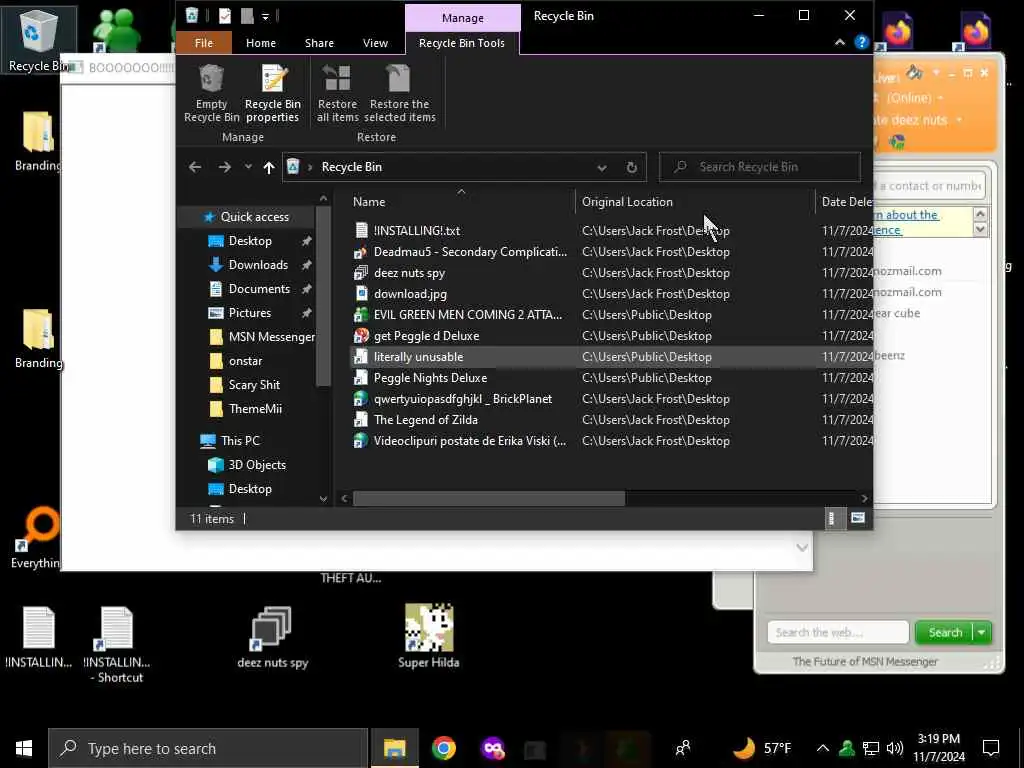
Task: Click Search the web field in MSN Messenger
Action: coord(838,632)
